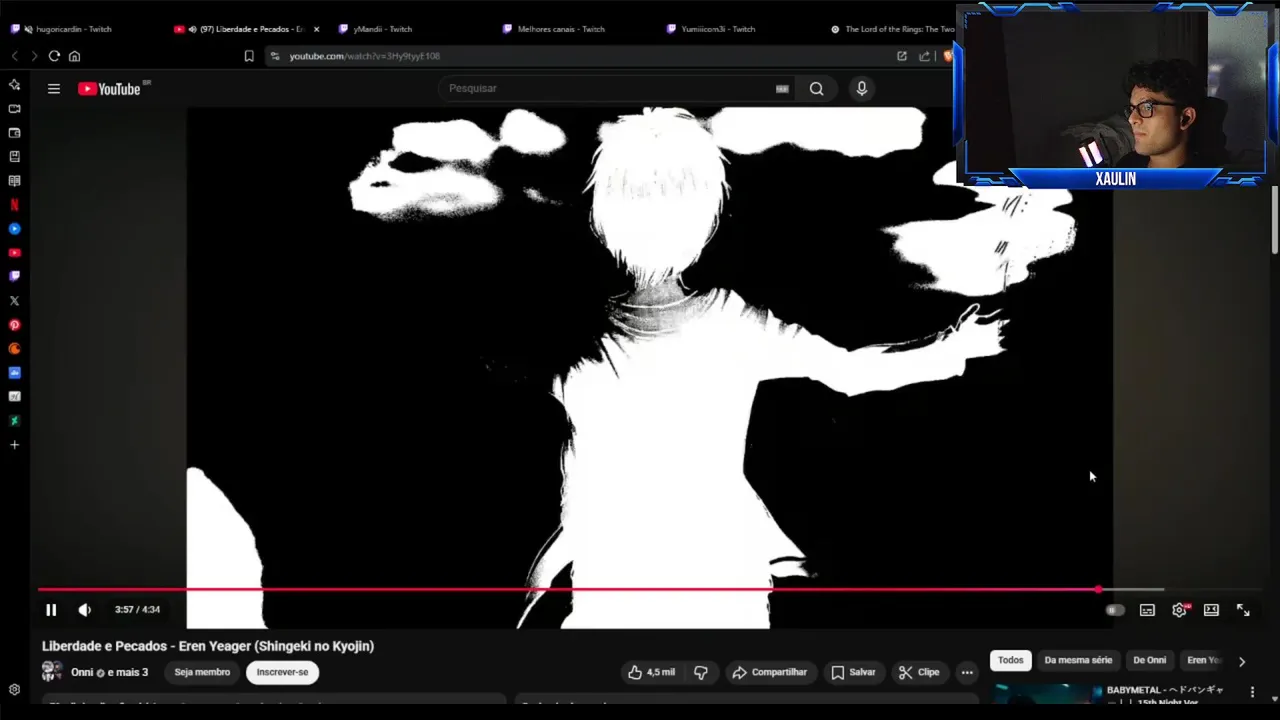Open Pinterest from browser sidebar

[x=14, y=325]
